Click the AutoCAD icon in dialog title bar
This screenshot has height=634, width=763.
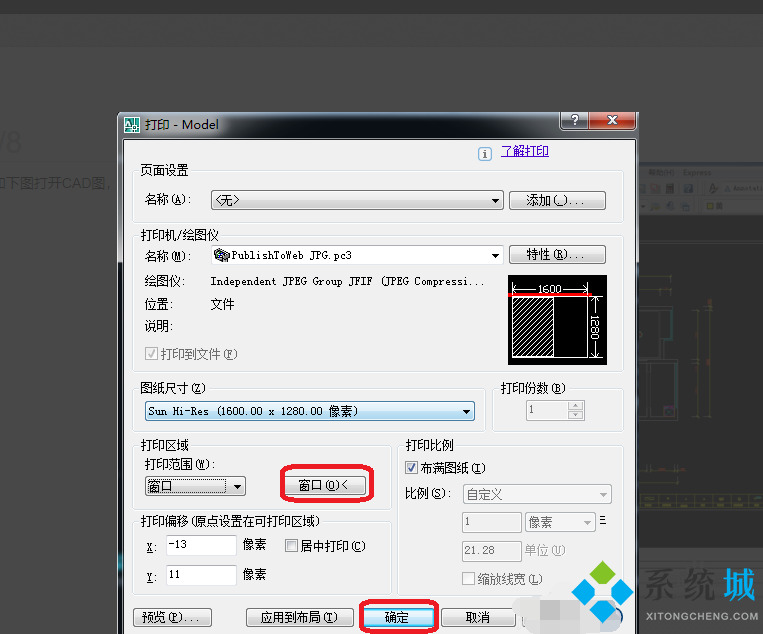click(132, 125)
